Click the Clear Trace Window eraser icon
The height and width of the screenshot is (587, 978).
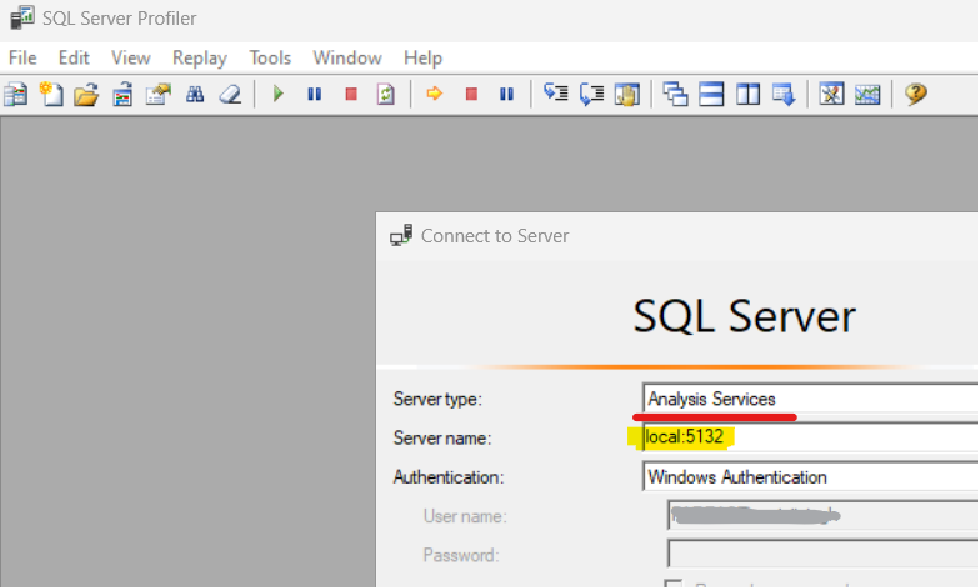point(230,94)
